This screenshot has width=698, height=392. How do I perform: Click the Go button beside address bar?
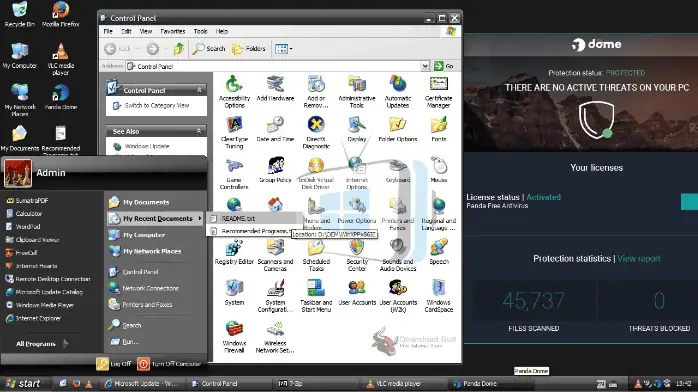pos(444,66)
